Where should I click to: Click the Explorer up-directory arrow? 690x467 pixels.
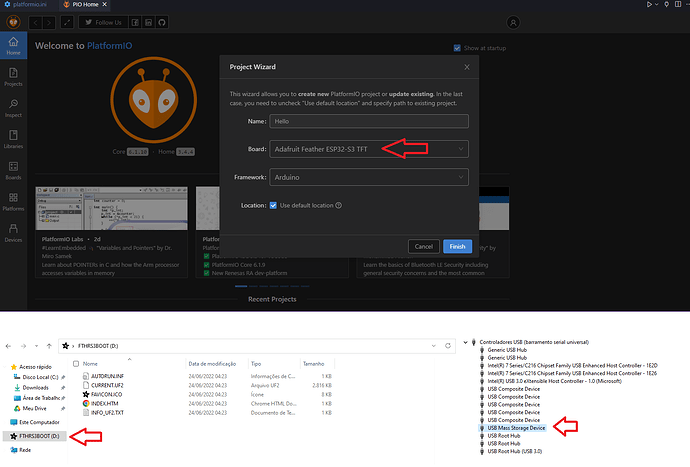click(49, 346)
